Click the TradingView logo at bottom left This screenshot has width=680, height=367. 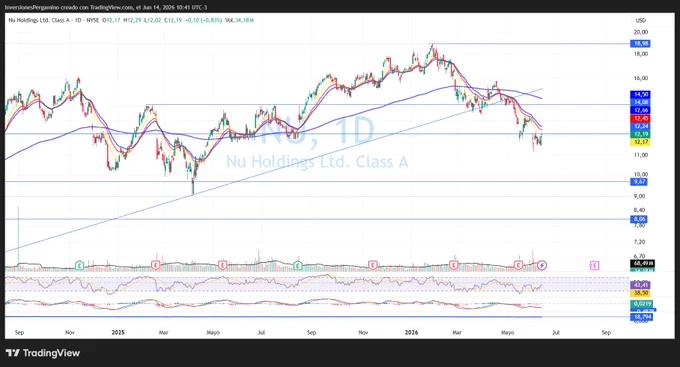(42, 353)
